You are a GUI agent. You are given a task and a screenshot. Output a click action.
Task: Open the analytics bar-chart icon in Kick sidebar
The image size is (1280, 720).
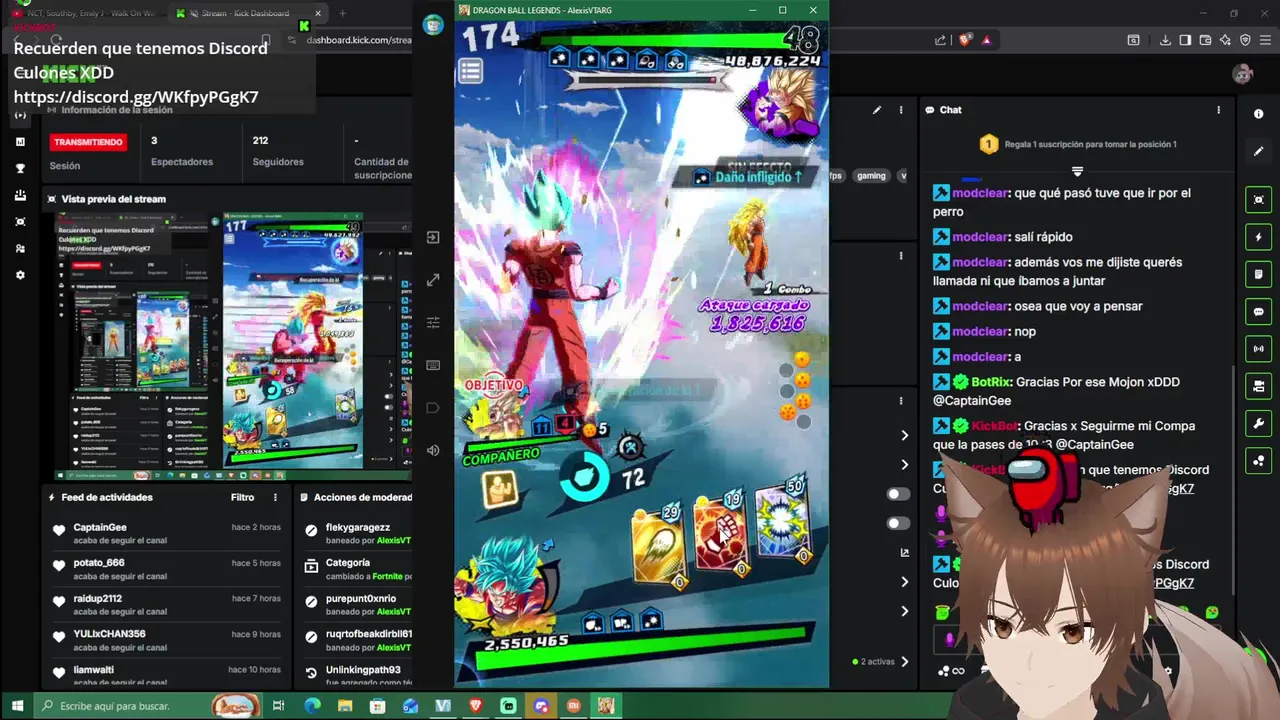pos(20,141)
